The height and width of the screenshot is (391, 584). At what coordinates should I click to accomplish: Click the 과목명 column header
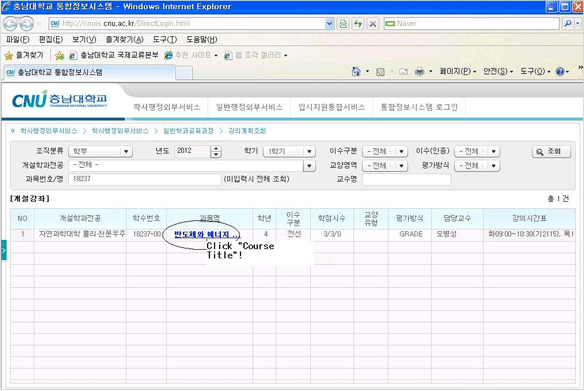(210, 219)
